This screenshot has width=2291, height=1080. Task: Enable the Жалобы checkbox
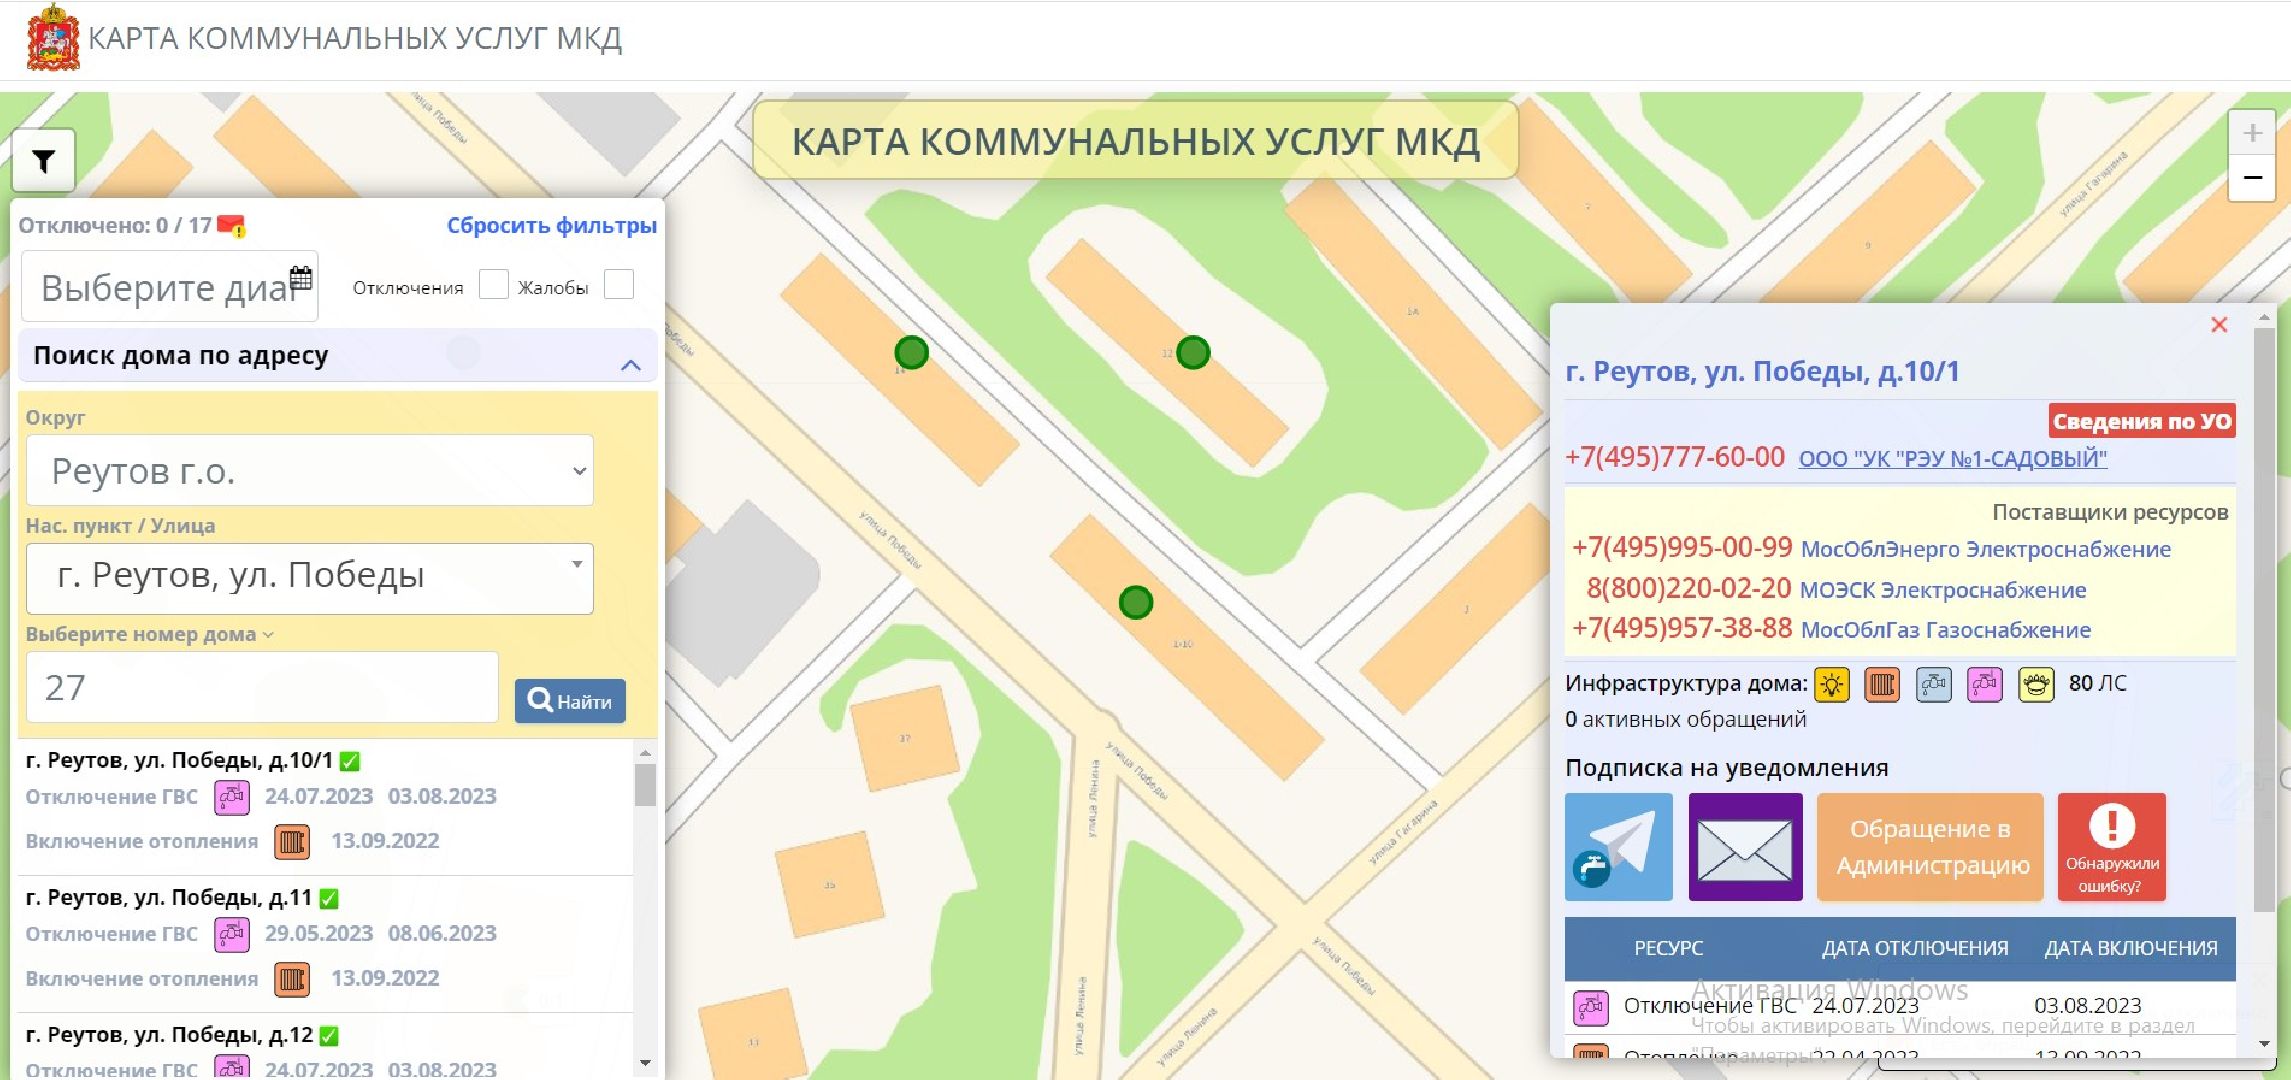[x=620, y=285]
